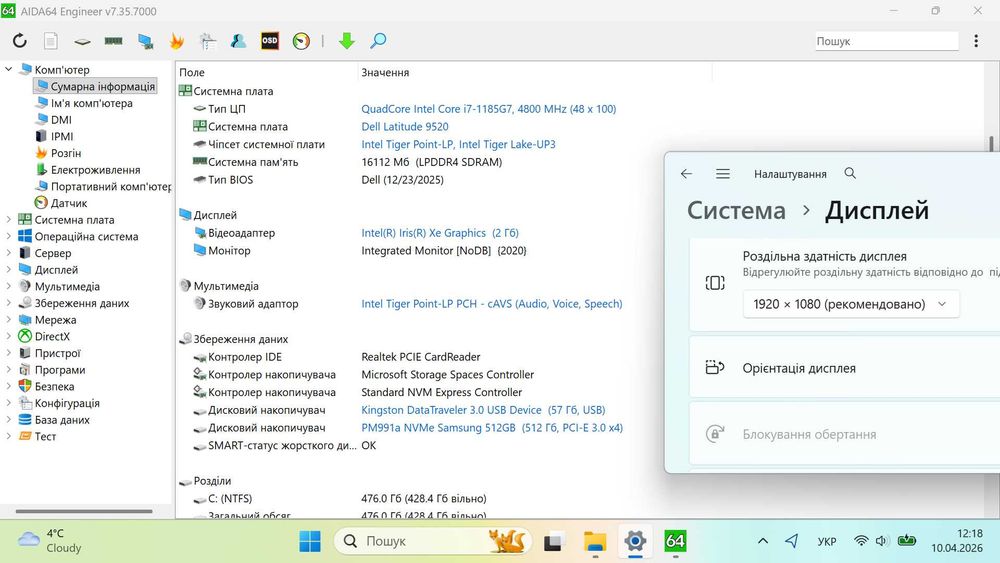Expand the Збереження даних tree node
The image size is (1000, 563).
coord(8,303)
